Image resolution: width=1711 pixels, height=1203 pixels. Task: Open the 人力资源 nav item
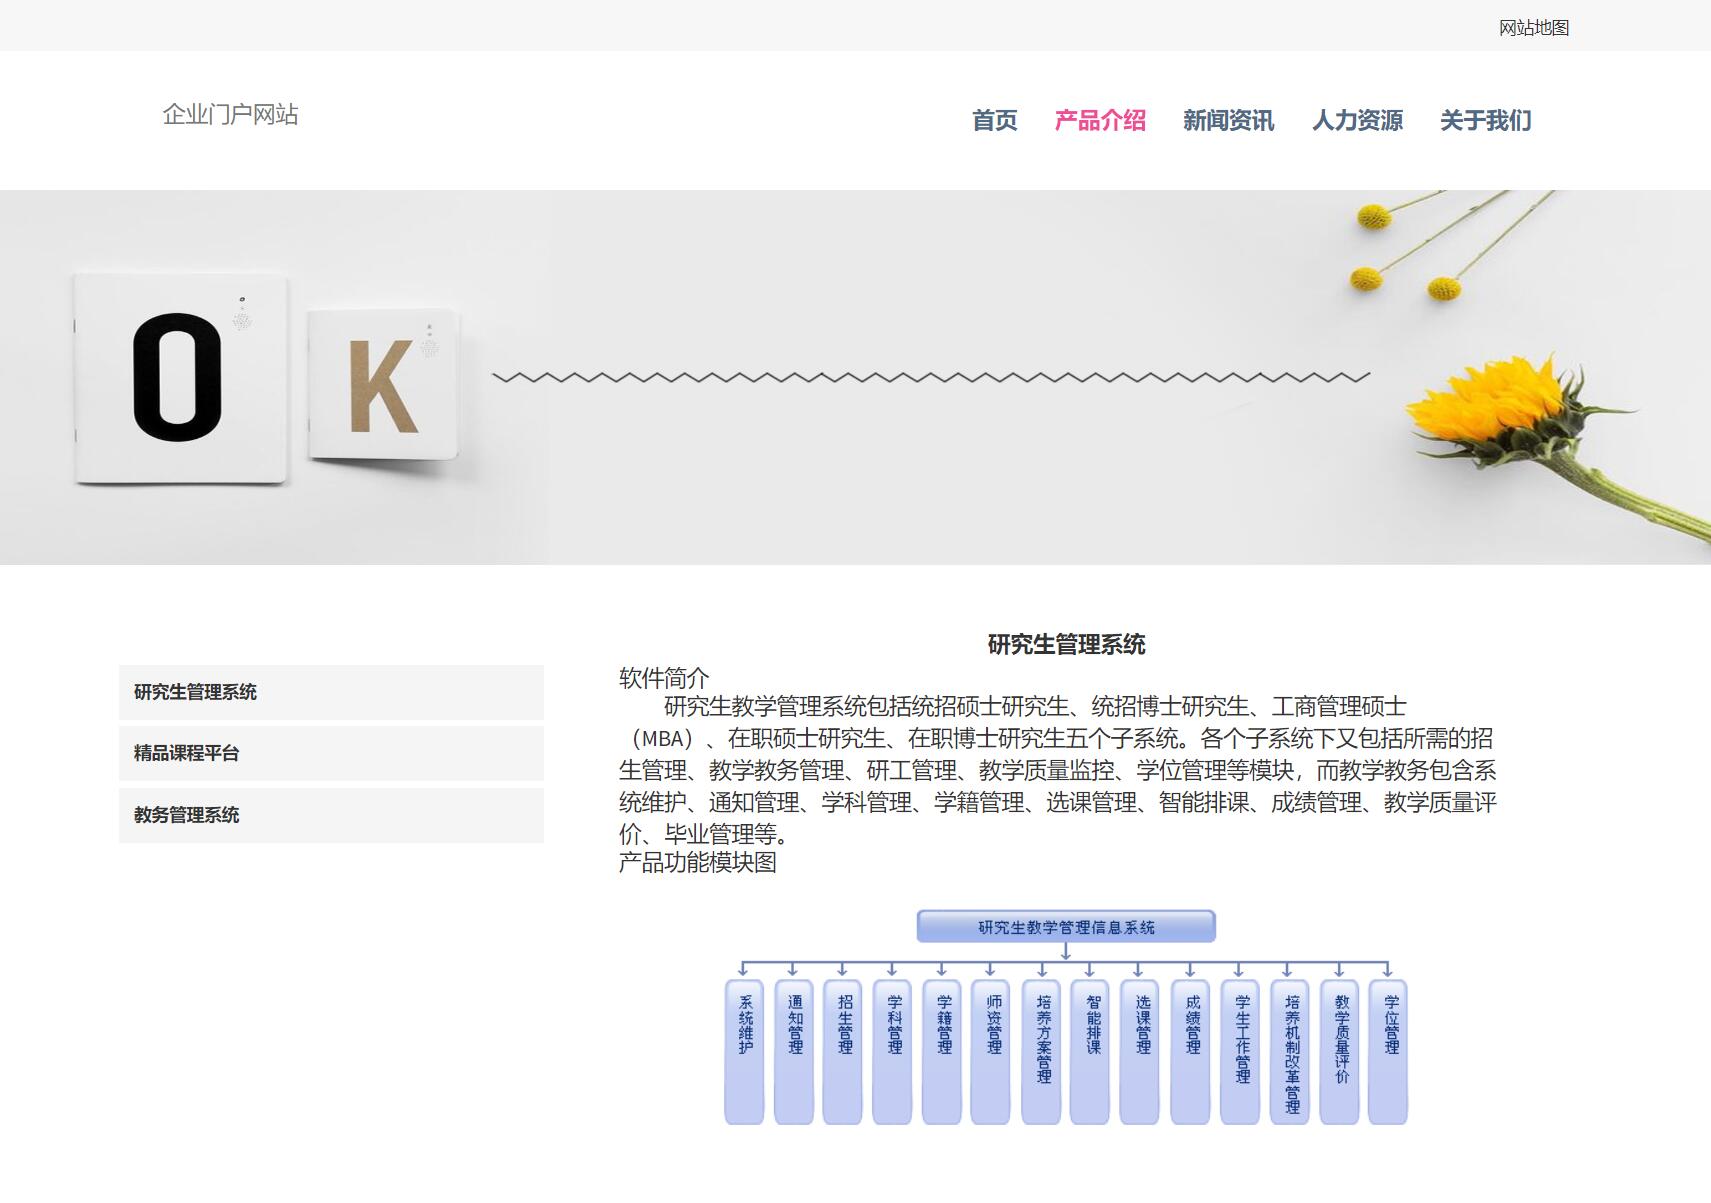point(1357,121)
